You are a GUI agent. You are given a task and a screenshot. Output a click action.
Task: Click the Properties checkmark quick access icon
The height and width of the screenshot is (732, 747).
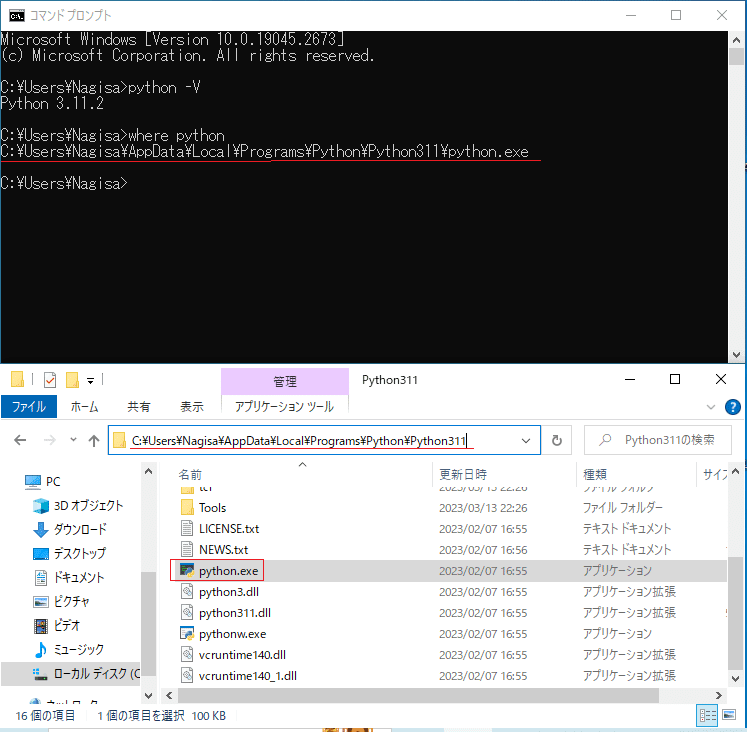point(50,380)
